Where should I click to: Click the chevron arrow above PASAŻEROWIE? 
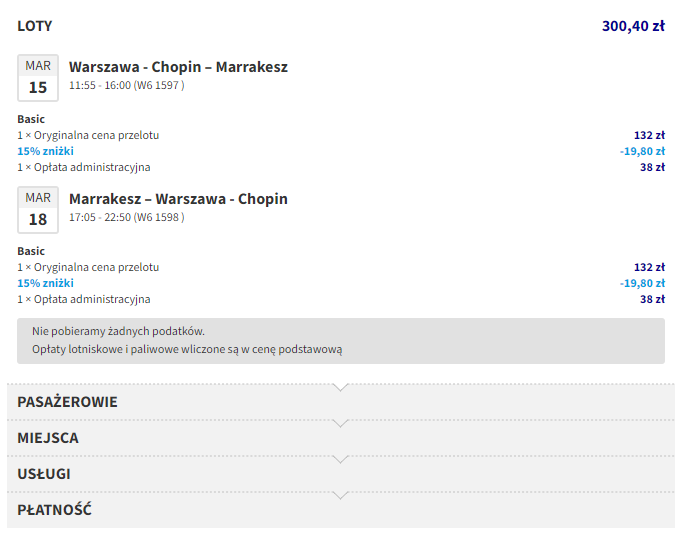pyautogui.click(x=341, y=387)
